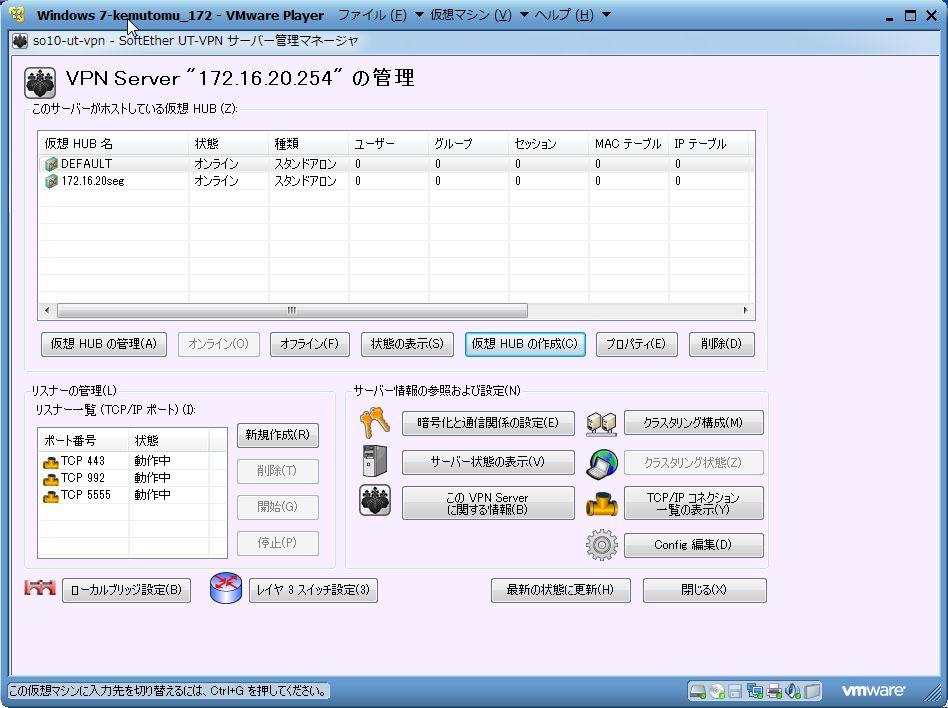Sort by 状態 column header in hub list
Screen dimensions: 948x708
click(229, 144)
